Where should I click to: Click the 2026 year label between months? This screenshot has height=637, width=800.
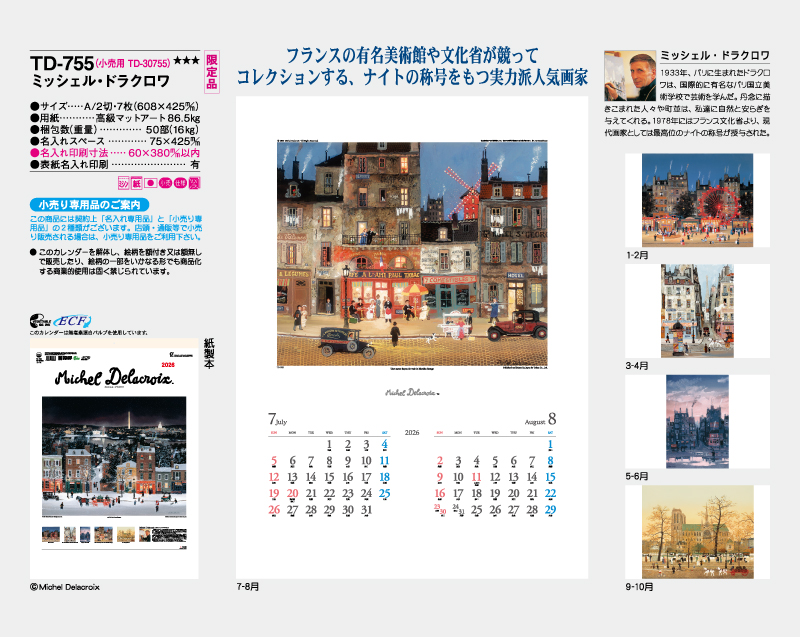click(412, 432)
